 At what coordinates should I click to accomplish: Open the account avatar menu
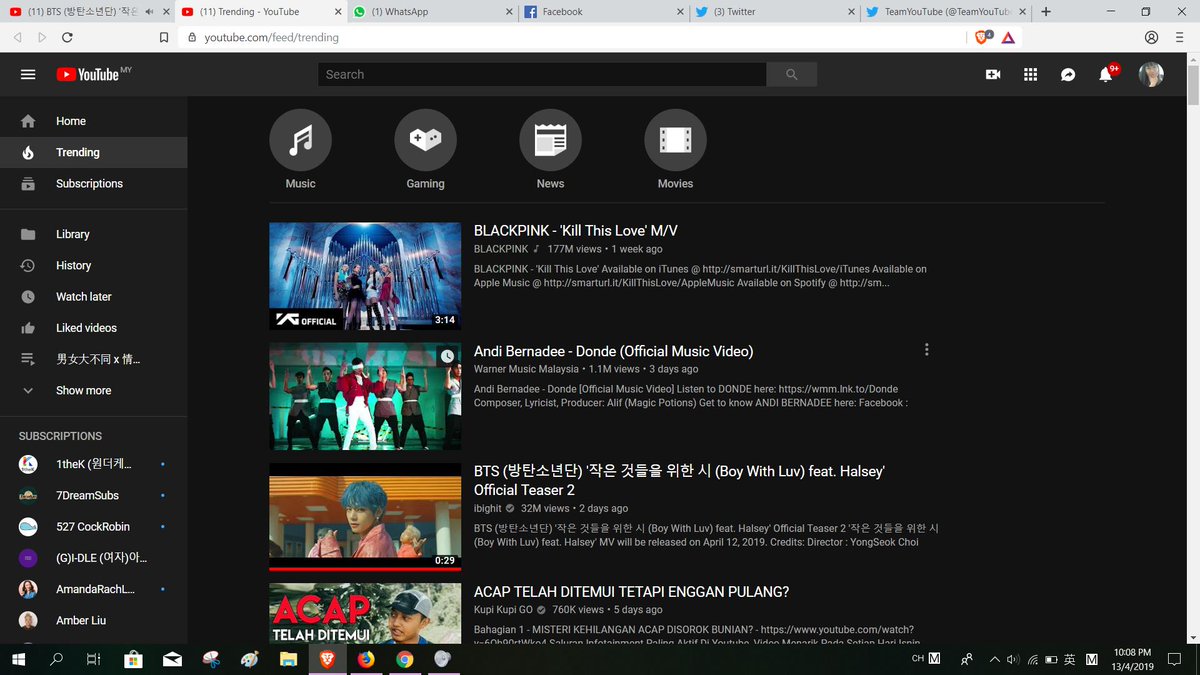(1151, 74)
